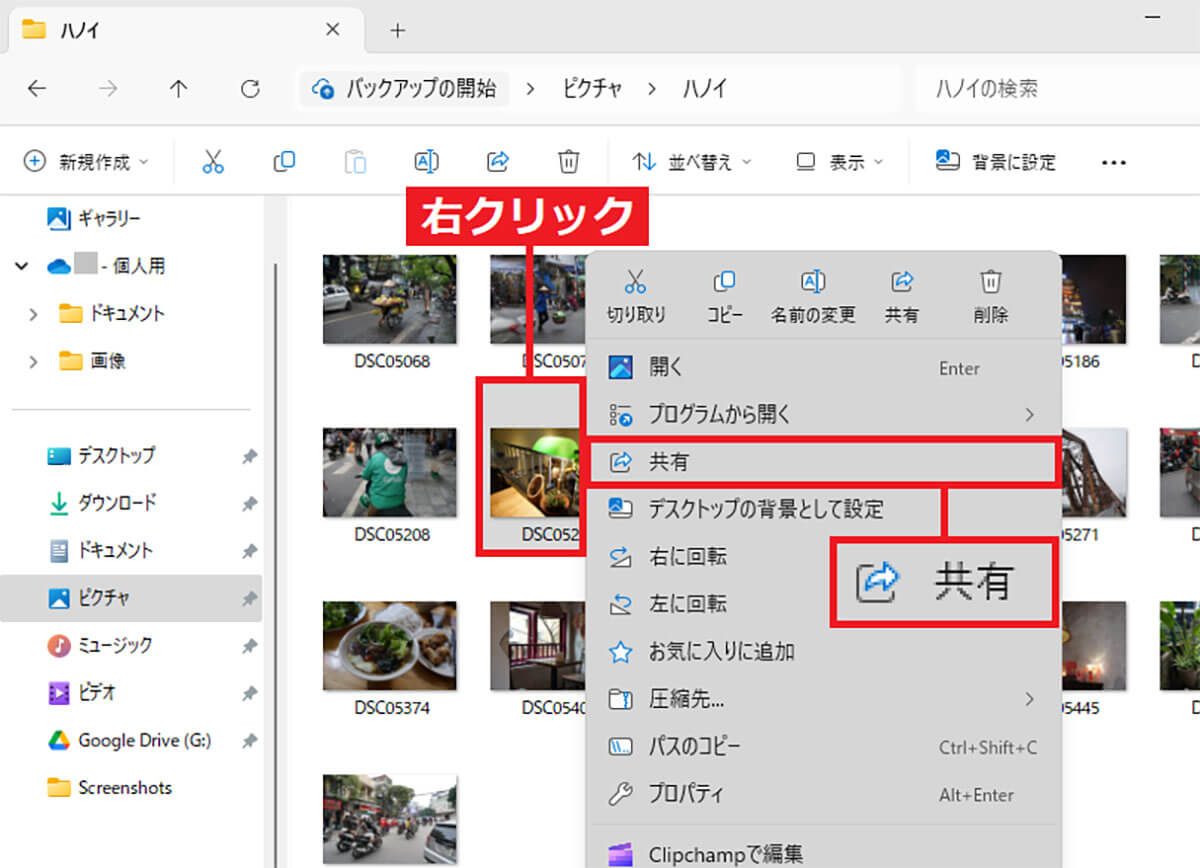Select 開く in the context menu
Viewport: 1200px width, 868px height.
[x=822, y=368]
